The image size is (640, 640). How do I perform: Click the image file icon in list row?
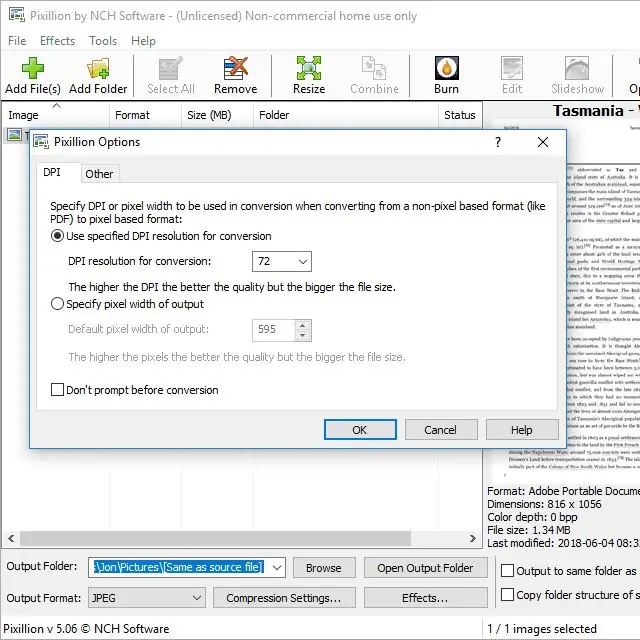(14, 134)
